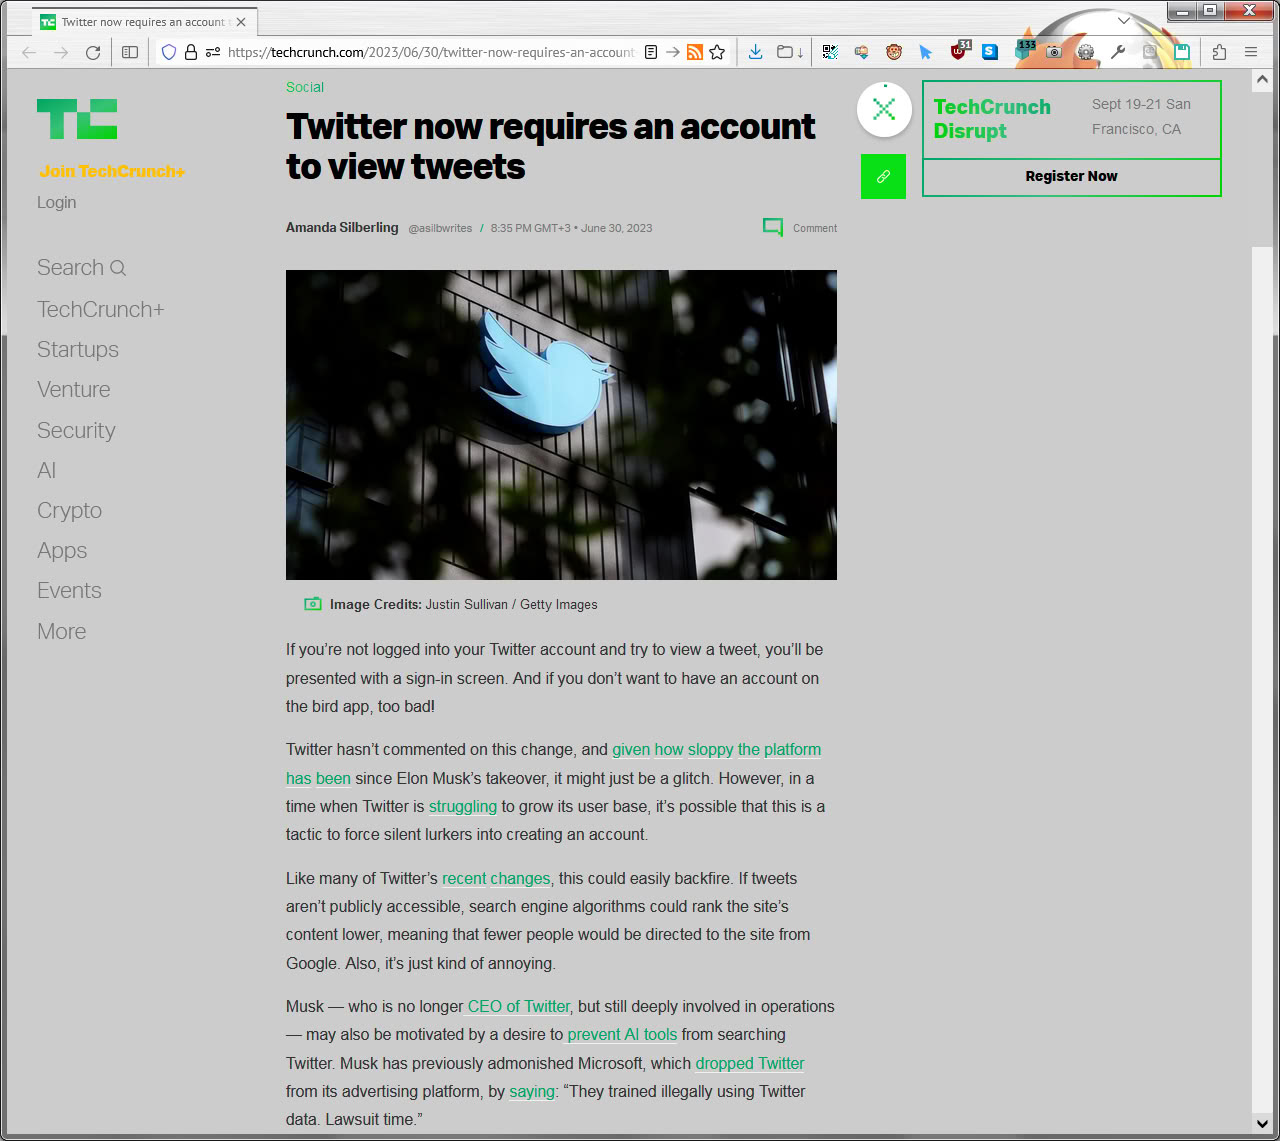This screenshot has height=1141, width=1280.
Task: Open the tracking protection shield panel
Action: point(169,52)
